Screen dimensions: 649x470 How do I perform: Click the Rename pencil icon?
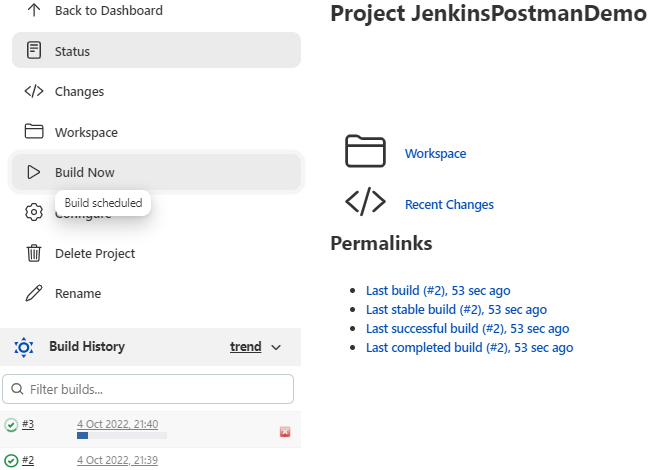pyautogui.click(x=34, y=293)
